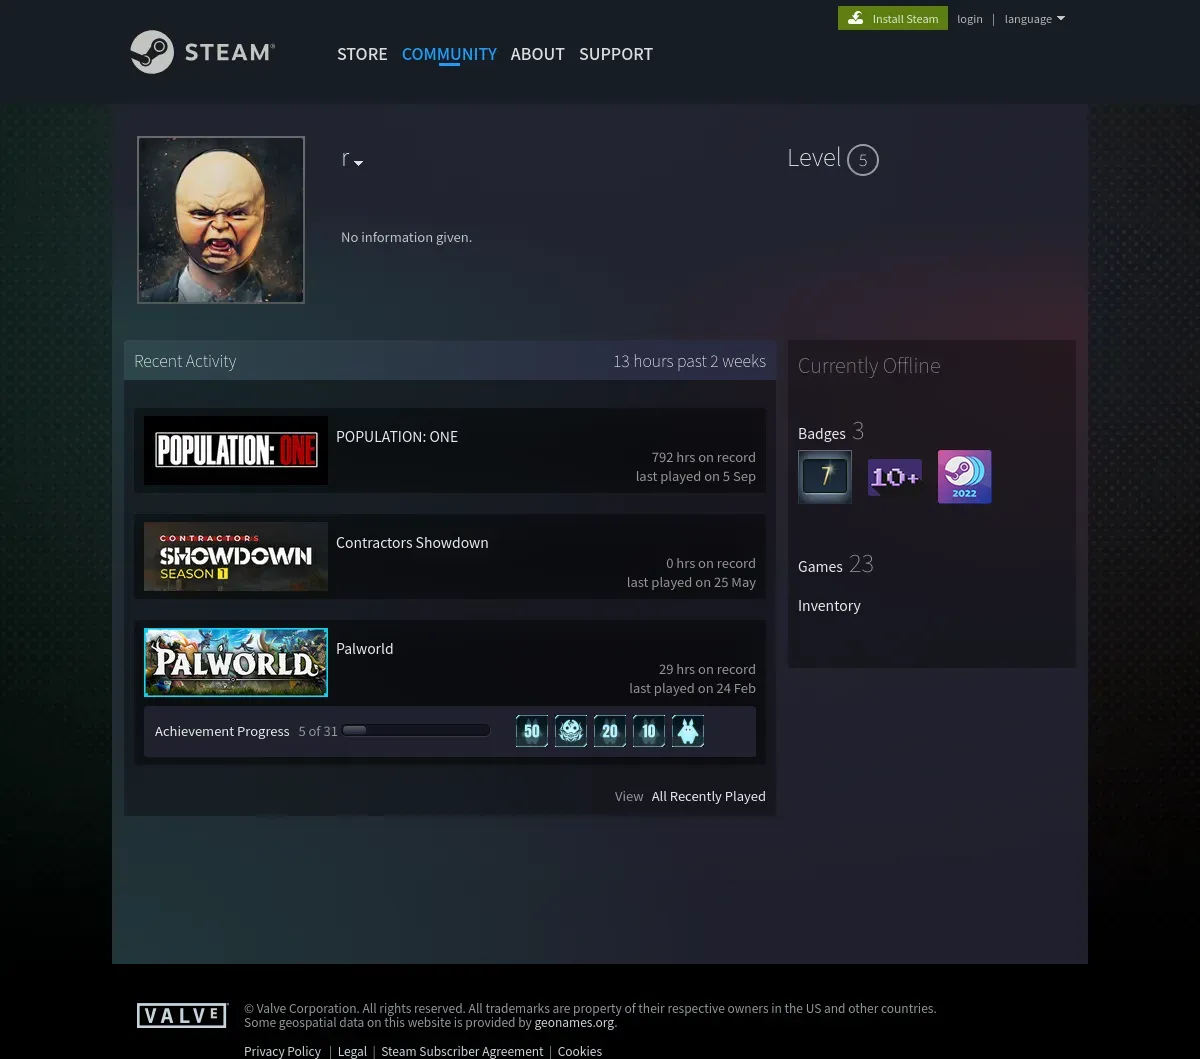This screenshot has height=1059, width=1200.
Task: Open the geonames.org link
Action: 574,1022
